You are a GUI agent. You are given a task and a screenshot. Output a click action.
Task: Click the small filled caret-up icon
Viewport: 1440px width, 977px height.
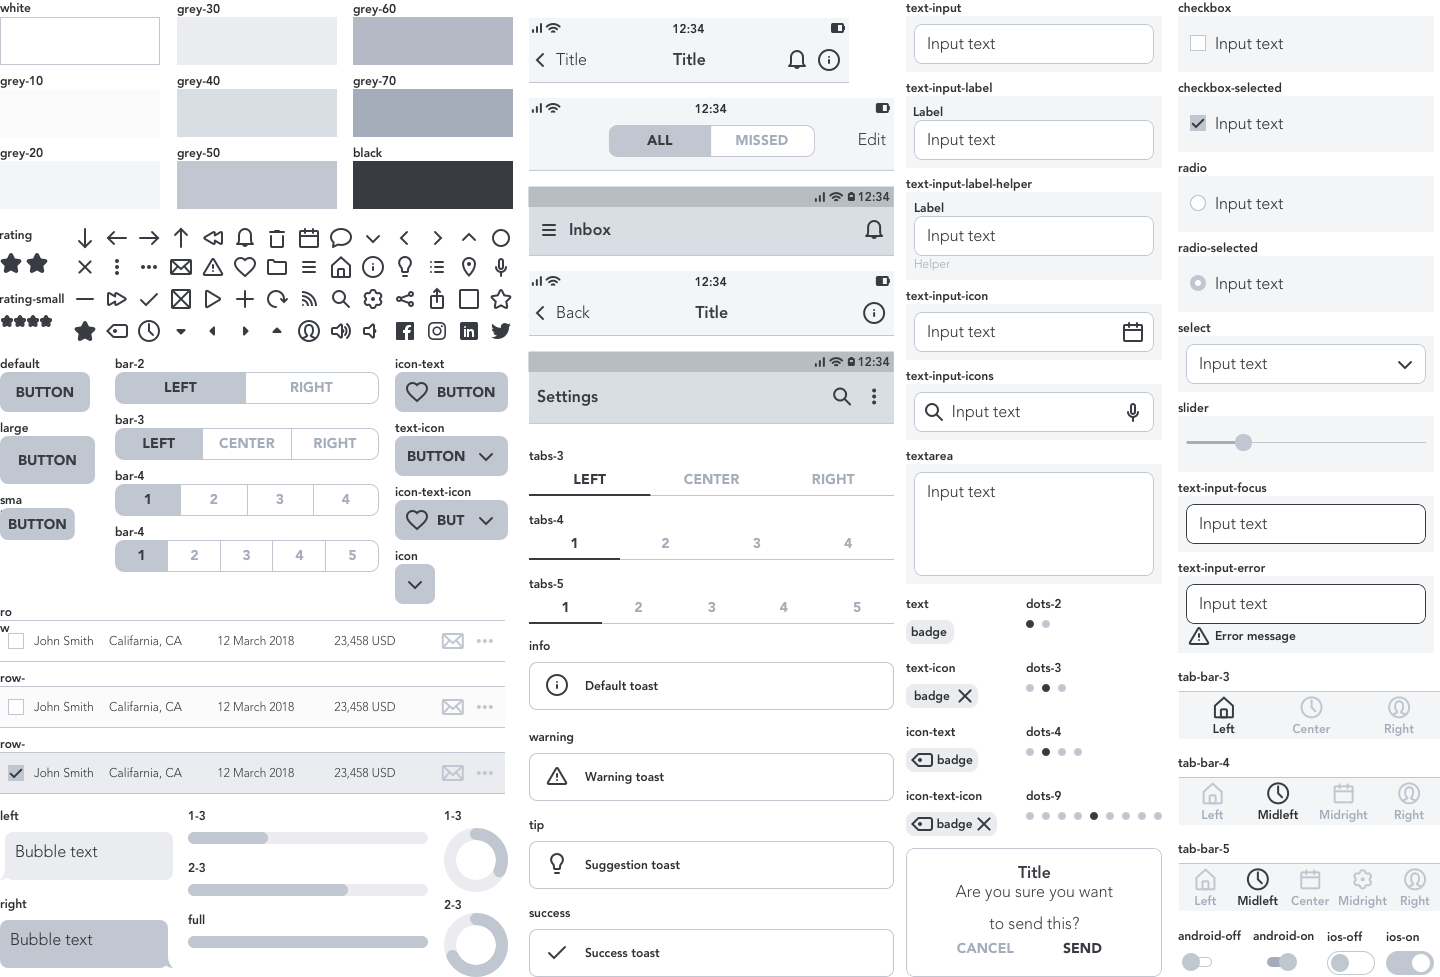[x=277, y=330]
